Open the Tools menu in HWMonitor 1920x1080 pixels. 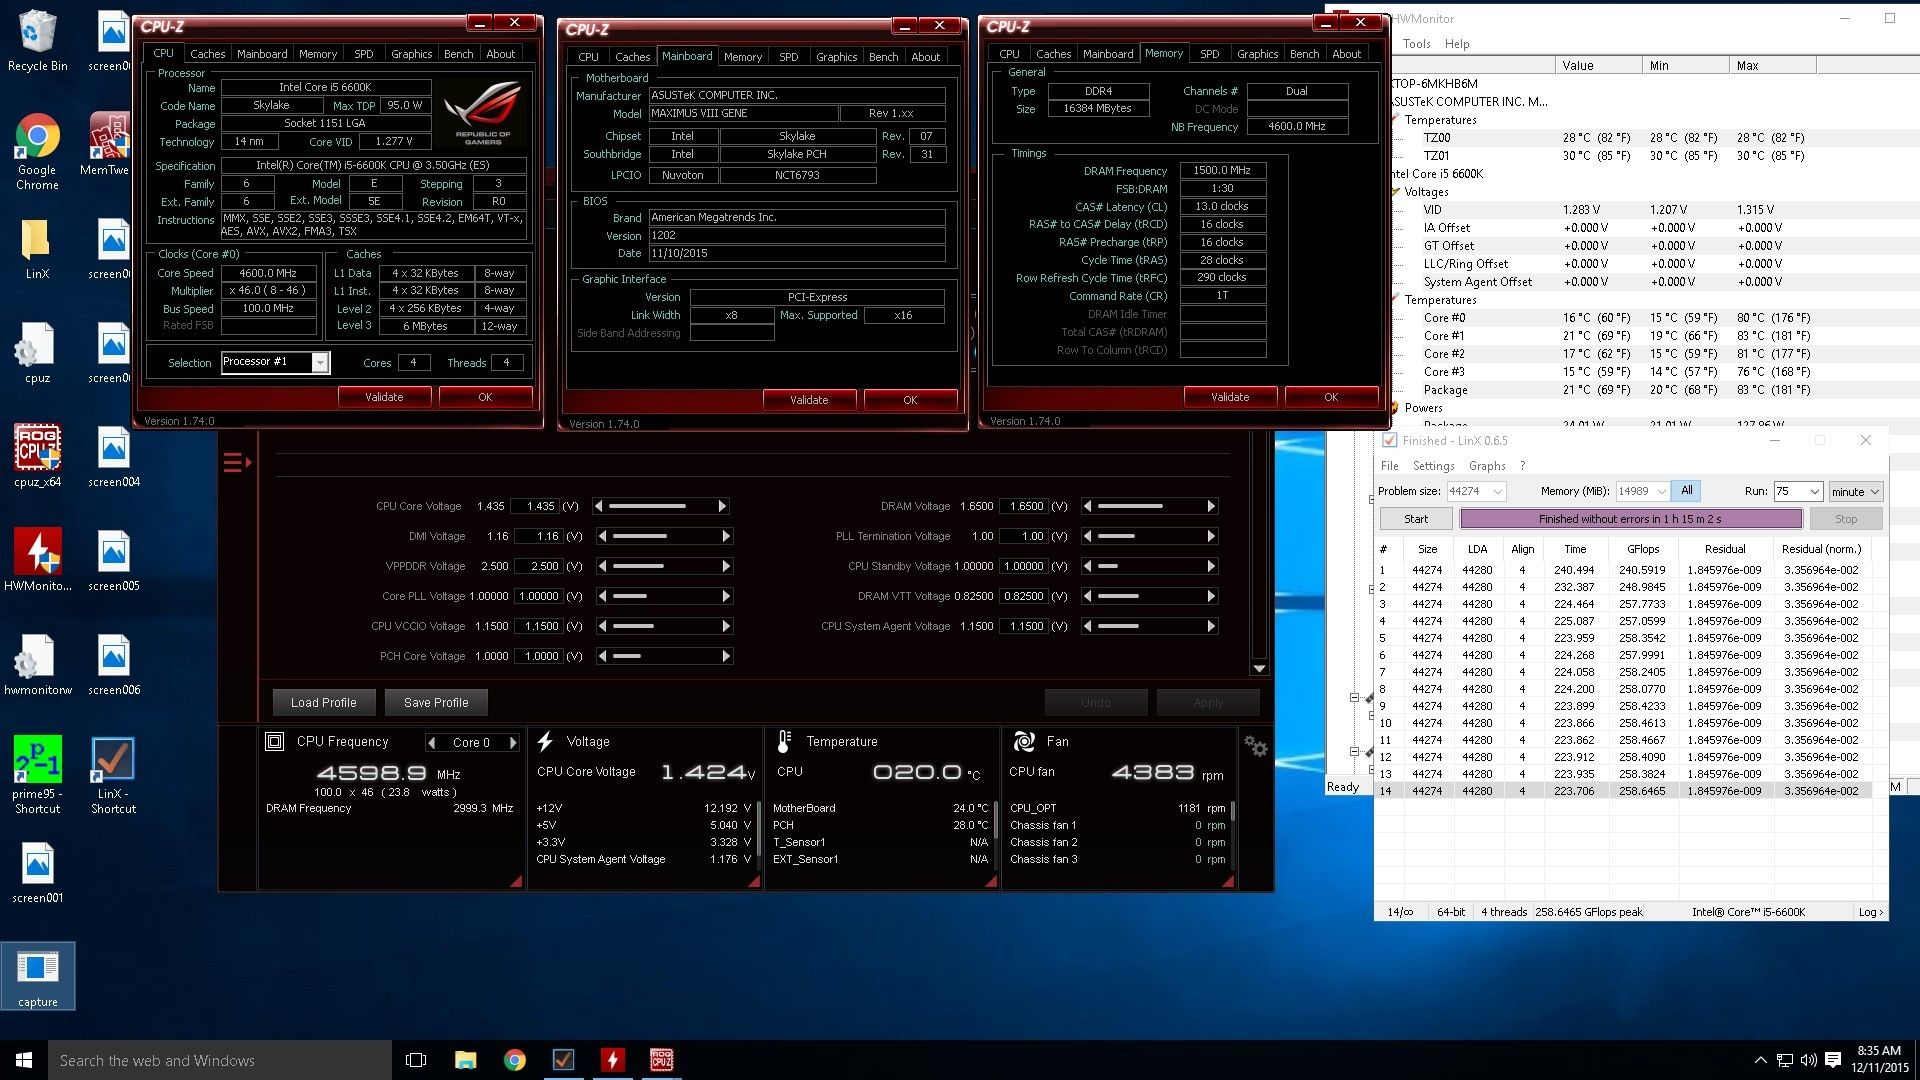click(x=1416, y=44)
